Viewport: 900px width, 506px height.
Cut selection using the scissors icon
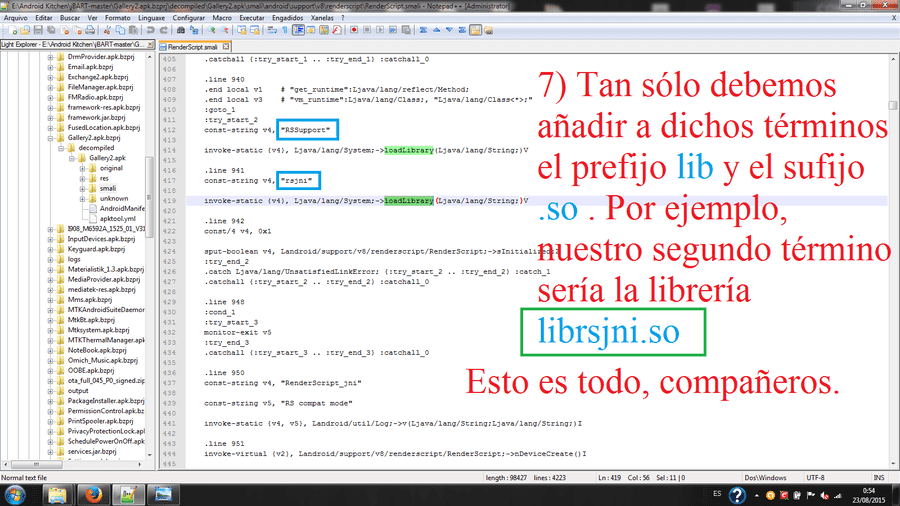tap(107, 30)
